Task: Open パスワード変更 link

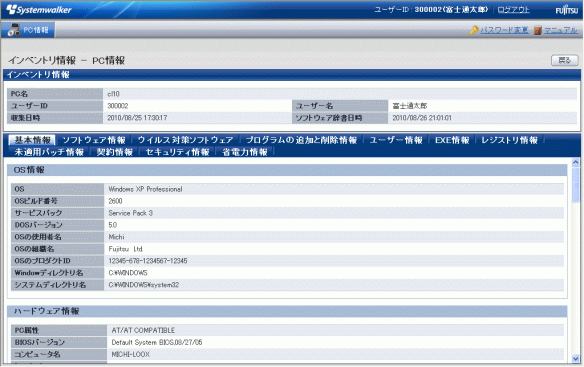Action: pos(504,30)
